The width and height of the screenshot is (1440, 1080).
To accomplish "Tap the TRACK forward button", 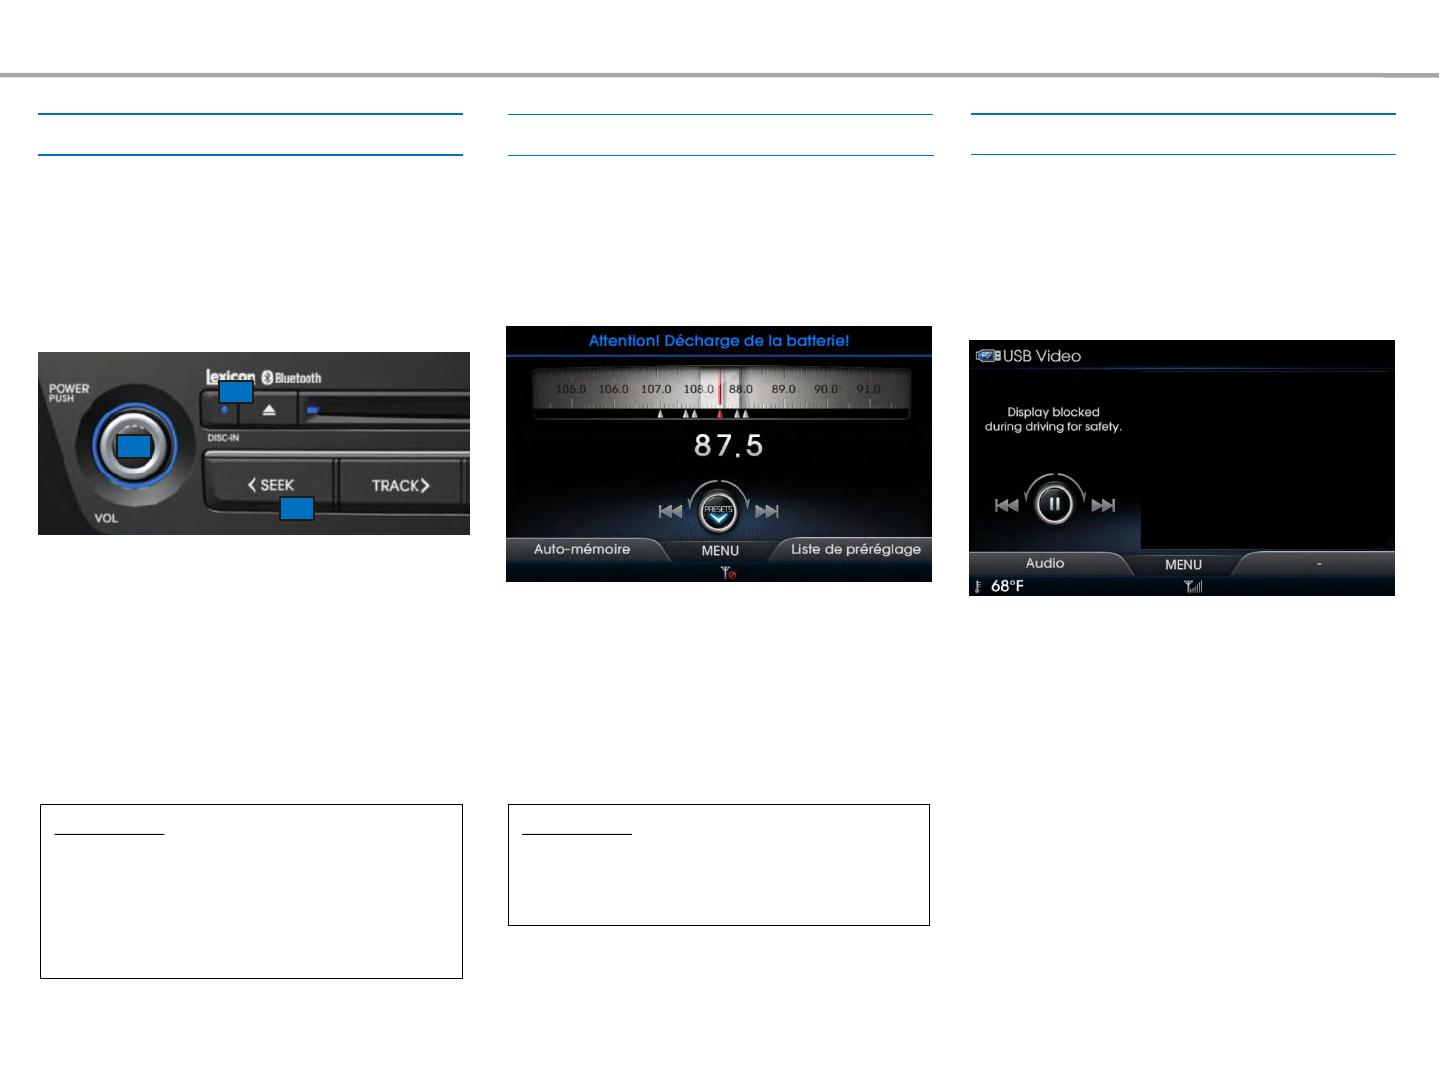I will click(401, 485).
